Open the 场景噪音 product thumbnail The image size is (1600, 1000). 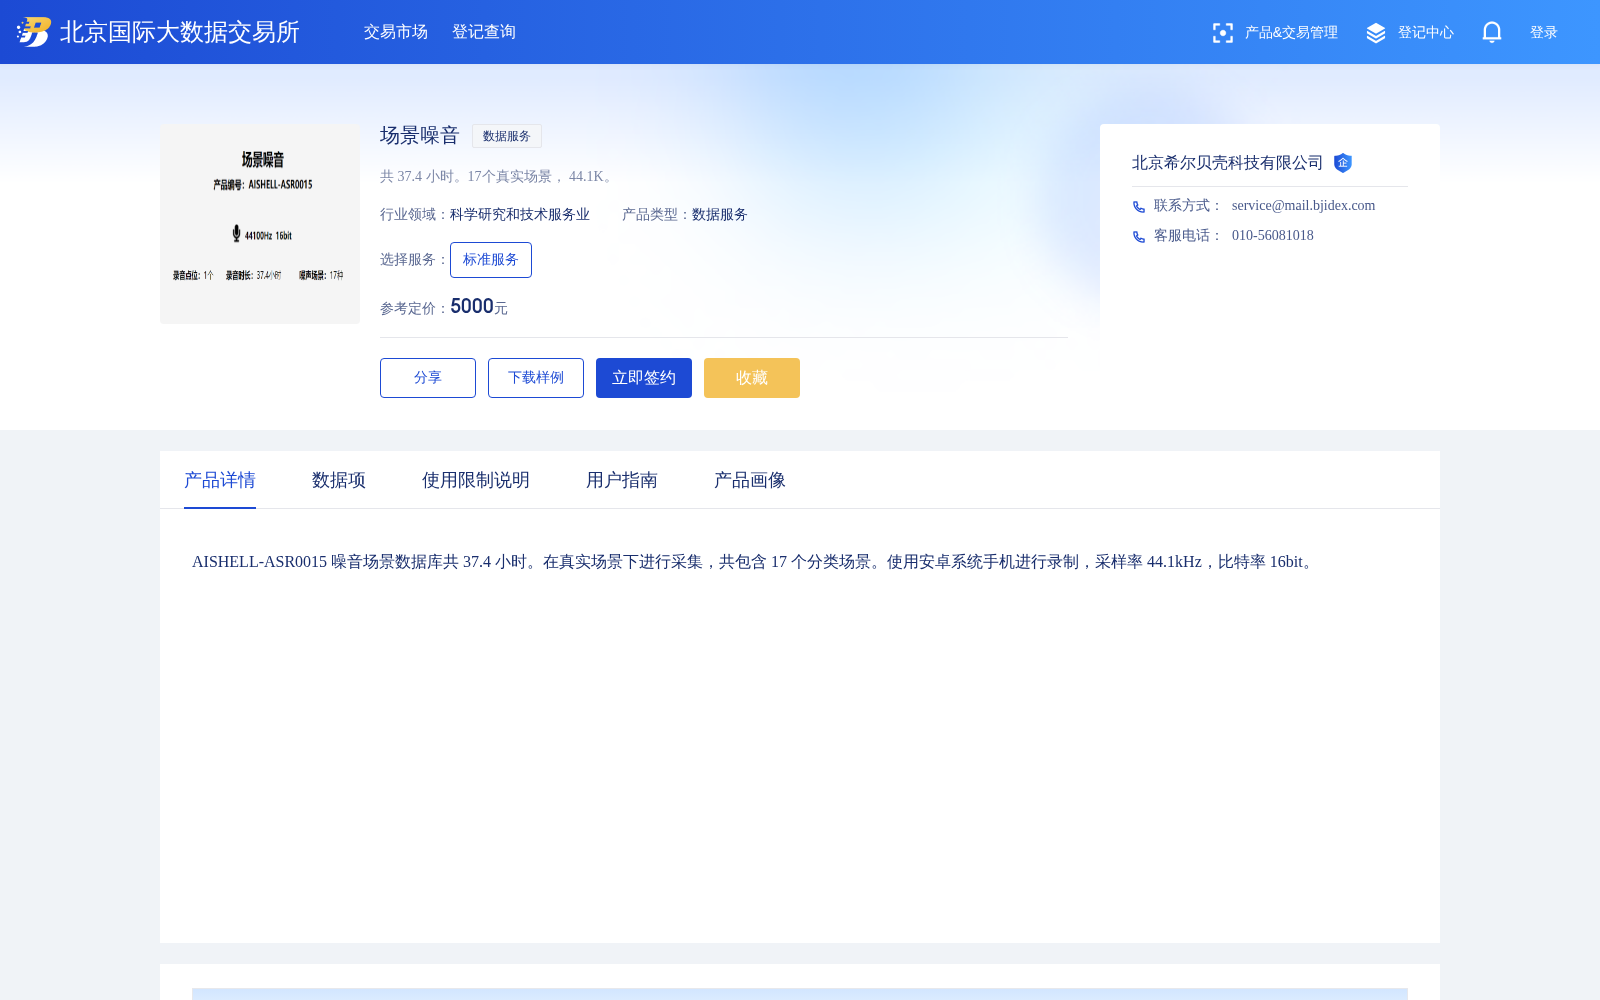pyautogui.click(x=260, y=224)
